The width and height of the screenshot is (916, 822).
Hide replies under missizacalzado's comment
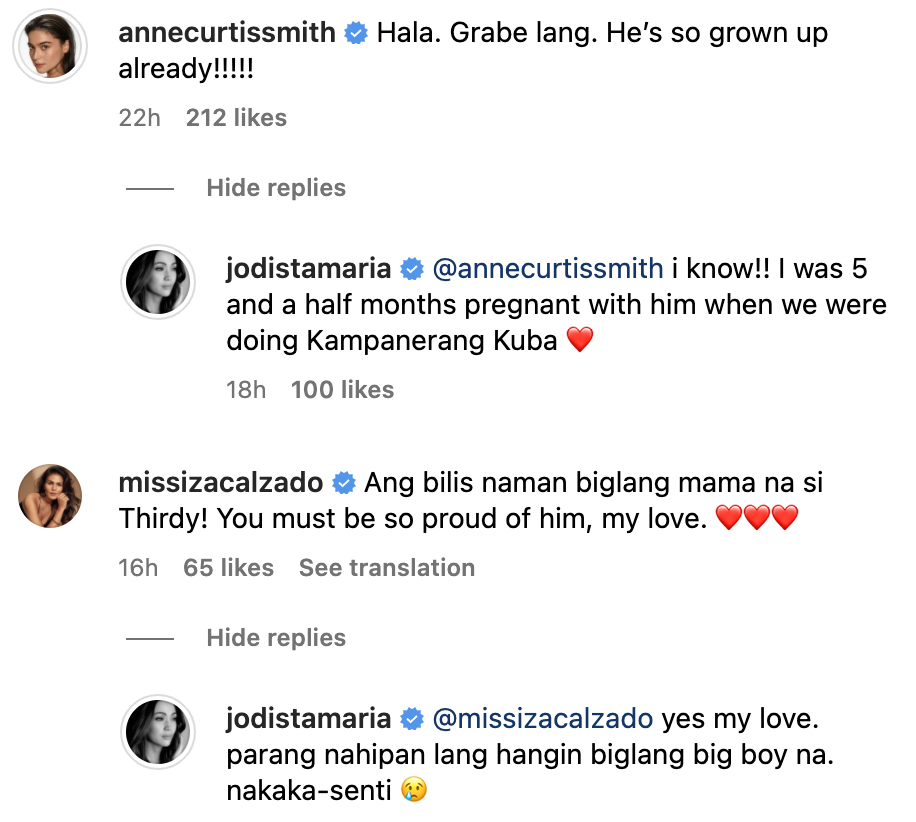tap(275, 637)
